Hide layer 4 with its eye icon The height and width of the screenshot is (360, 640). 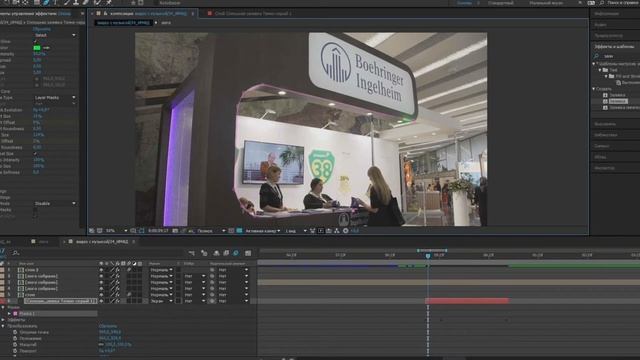pyautogui.click(x=101, y=289)
